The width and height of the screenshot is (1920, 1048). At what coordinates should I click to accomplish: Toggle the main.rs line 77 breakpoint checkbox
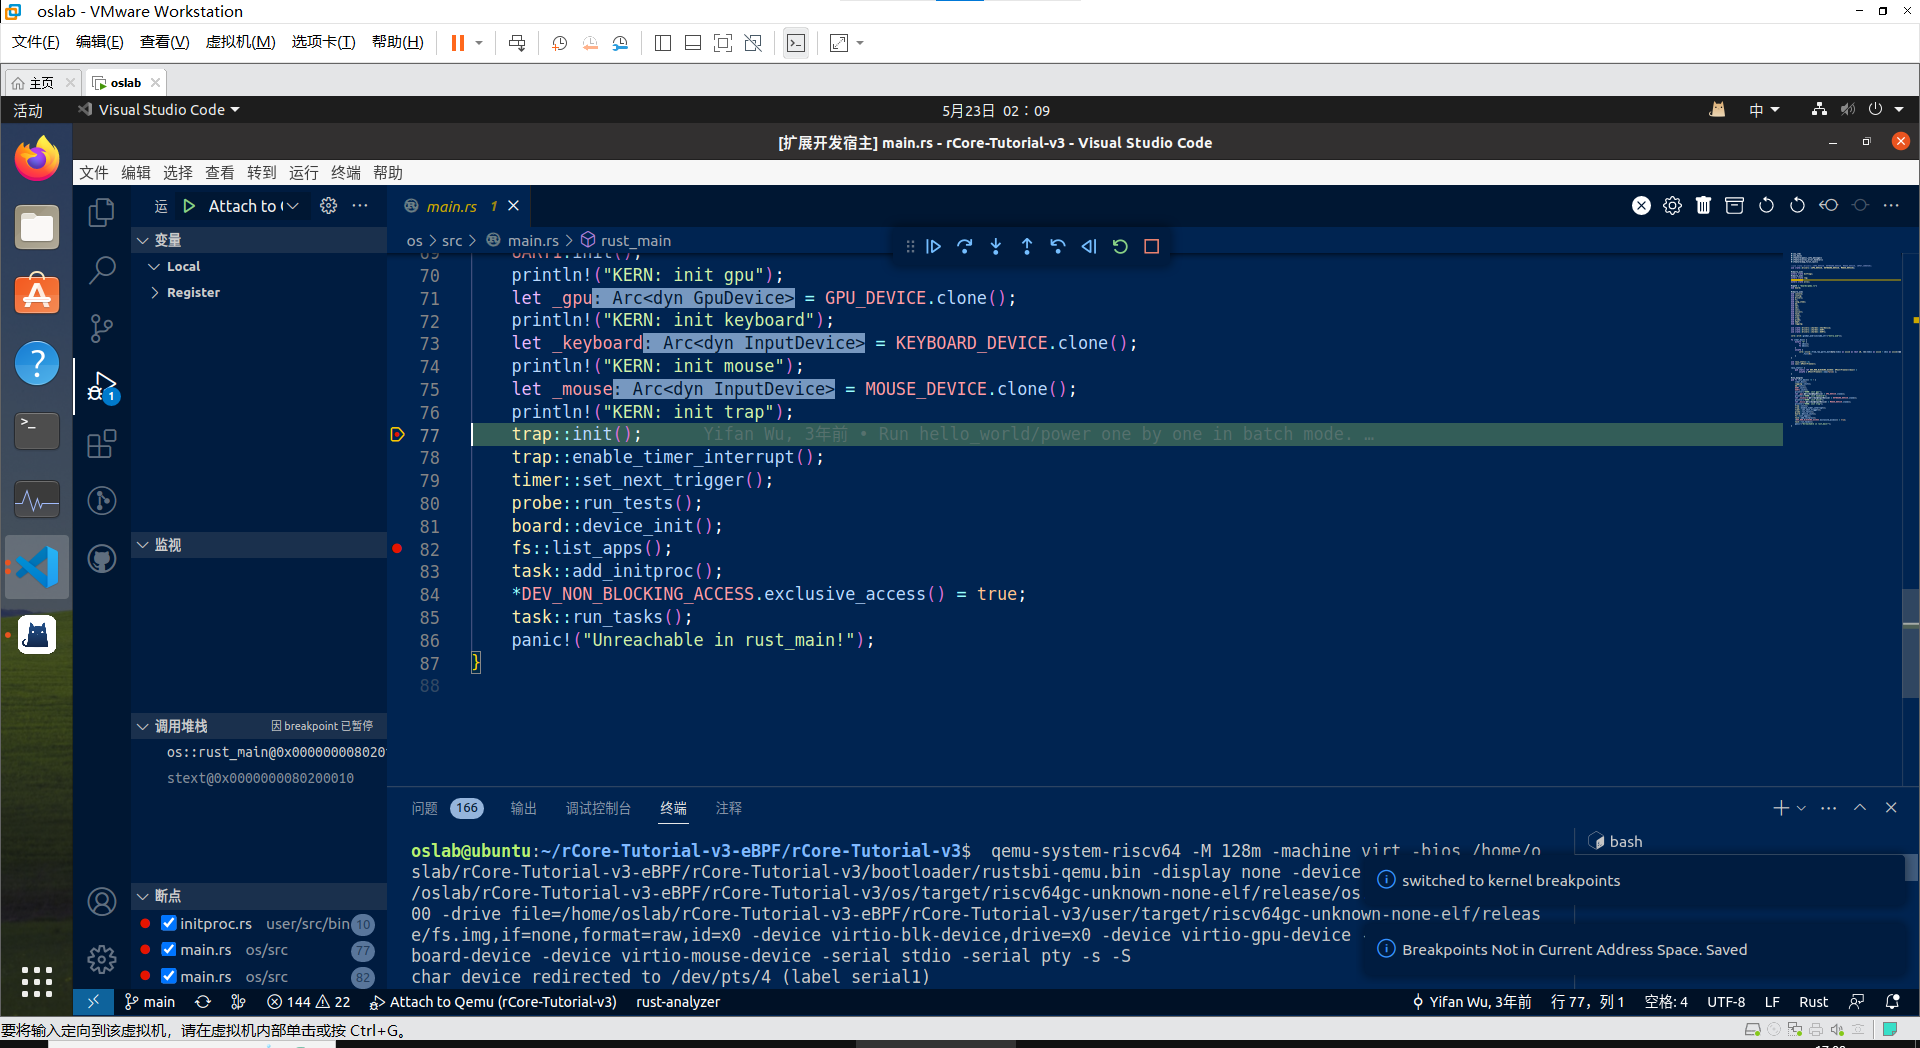coord(169,949)
